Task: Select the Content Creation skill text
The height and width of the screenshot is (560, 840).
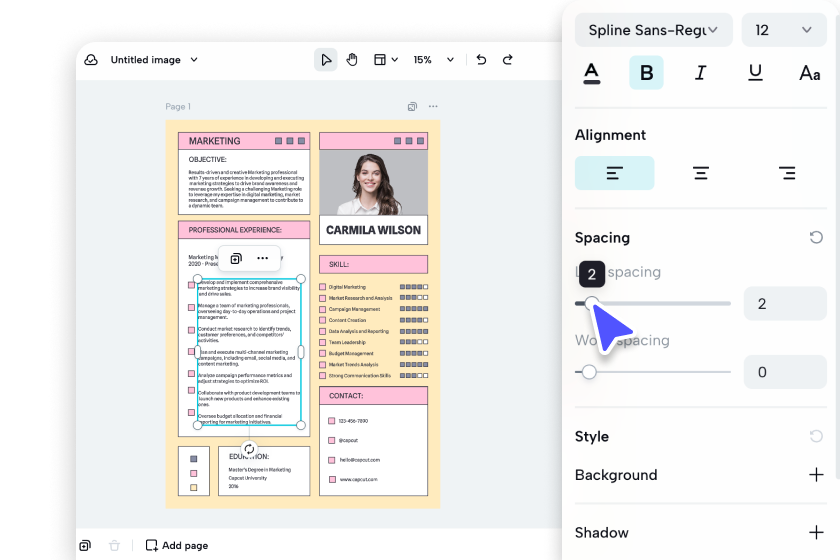Action: pyautogui.click(x=347, y=320)
